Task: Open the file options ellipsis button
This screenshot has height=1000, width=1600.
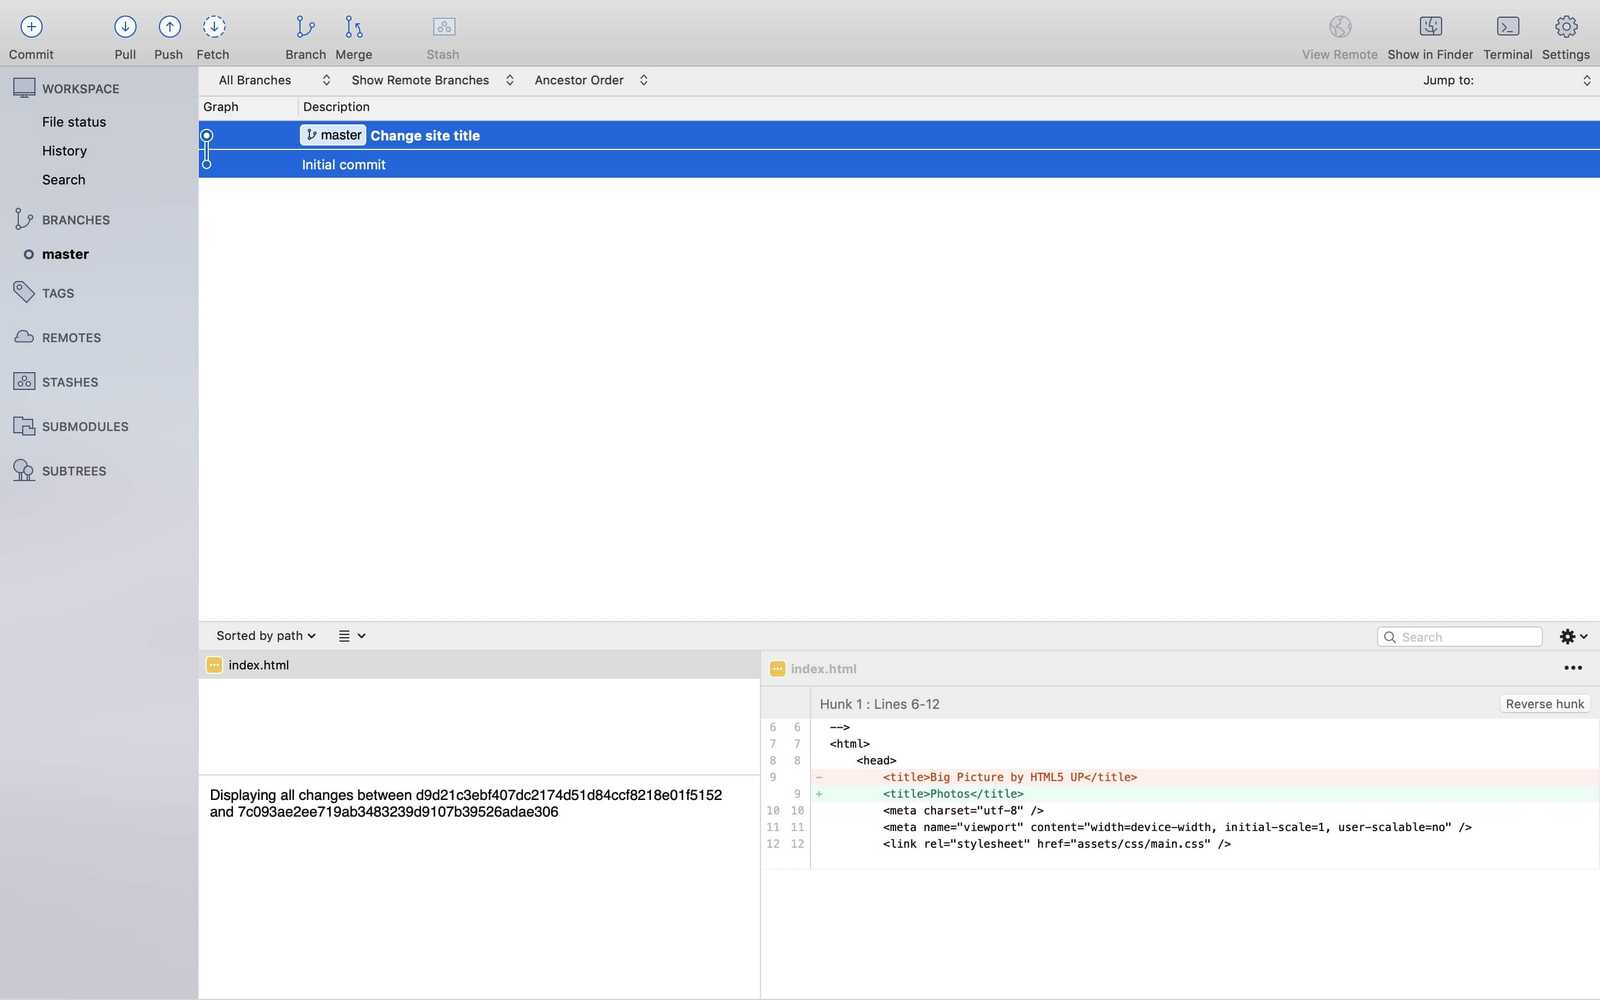Action: click(1573, 667)
